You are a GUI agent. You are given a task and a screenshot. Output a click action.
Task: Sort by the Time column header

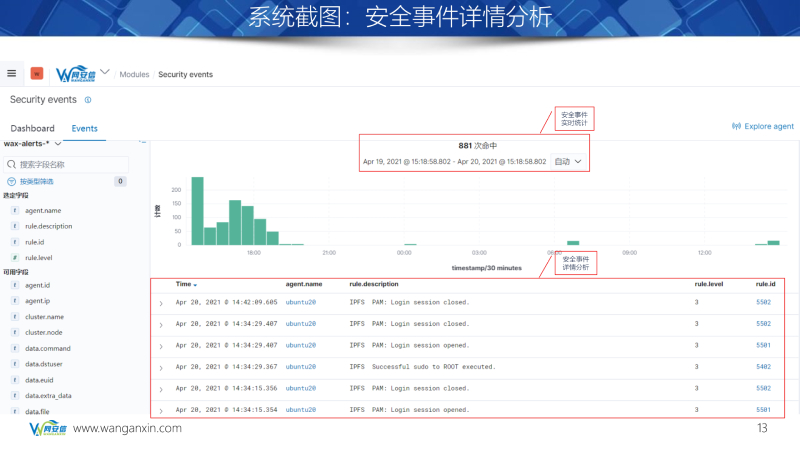(186, 284)
